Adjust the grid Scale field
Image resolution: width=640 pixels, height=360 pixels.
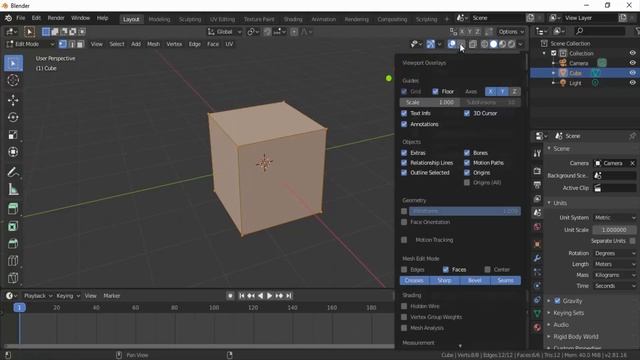[429, 102]
